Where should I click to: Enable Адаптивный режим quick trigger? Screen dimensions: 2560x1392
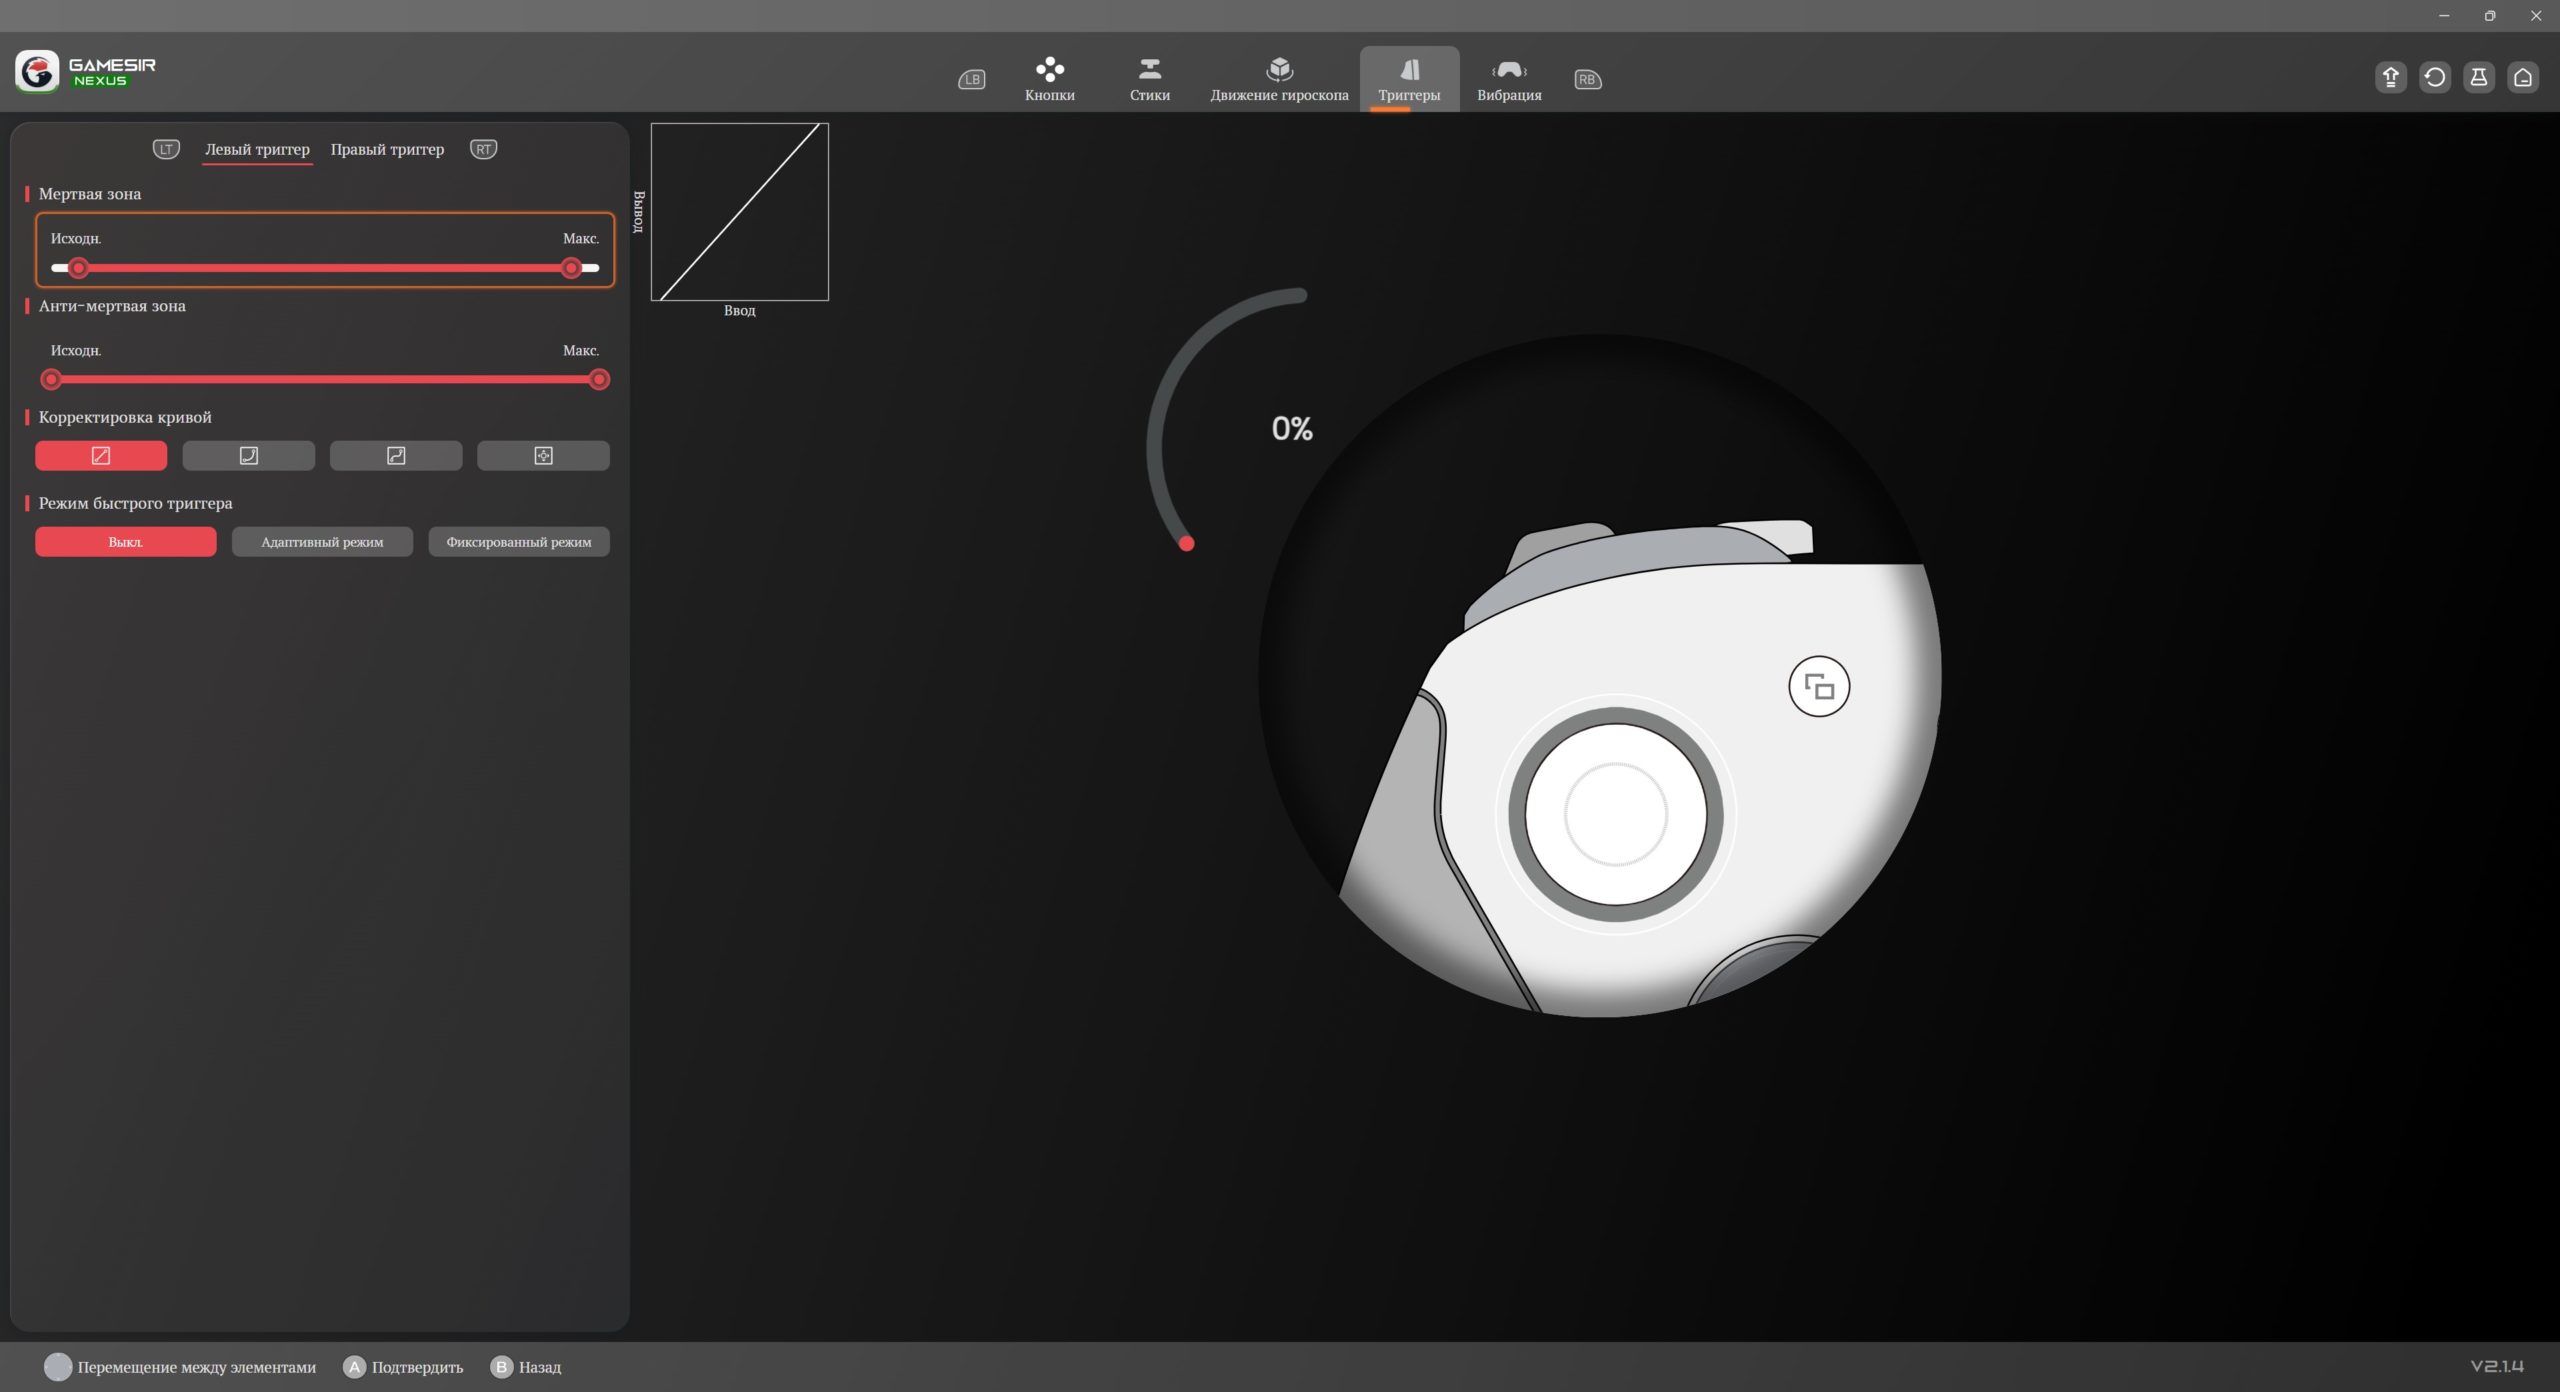point(322,541)
